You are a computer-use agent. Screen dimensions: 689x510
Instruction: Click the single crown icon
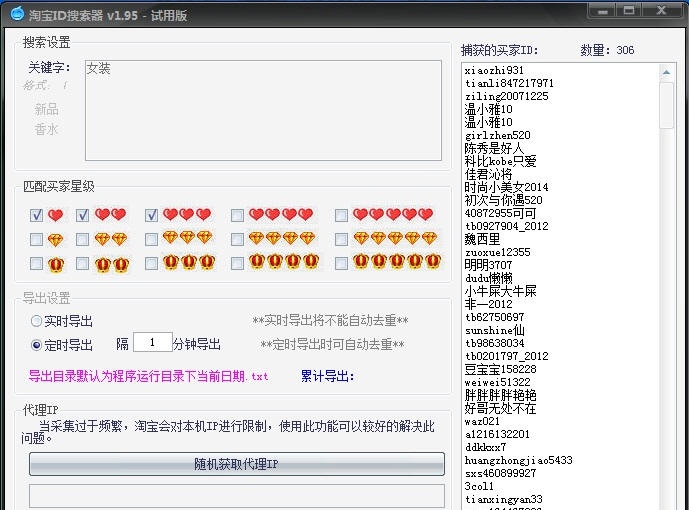pyautogui.click(x=55, y=264)
